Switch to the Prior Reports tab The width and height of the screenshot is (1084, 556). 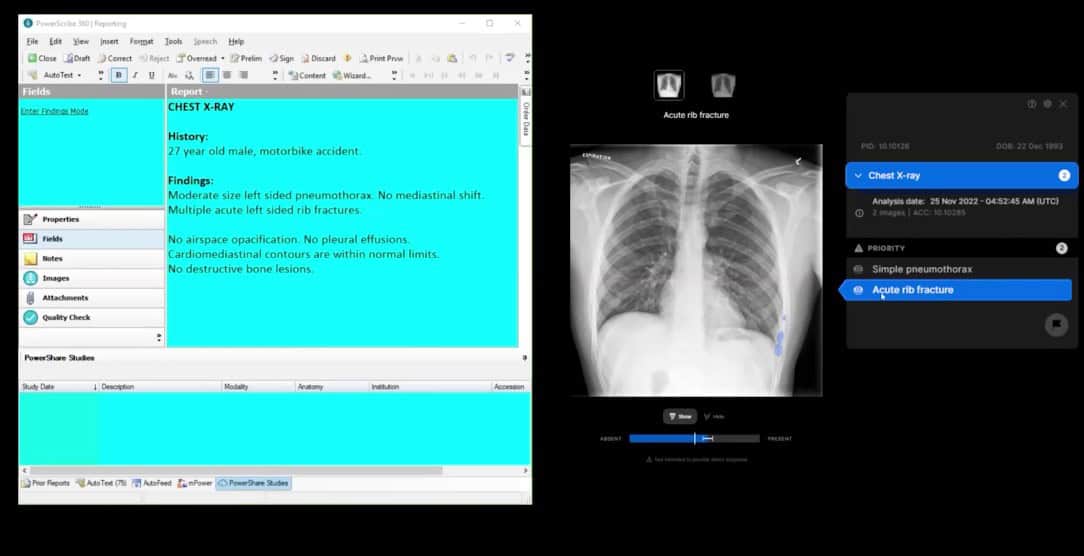[x=46, y=483]
